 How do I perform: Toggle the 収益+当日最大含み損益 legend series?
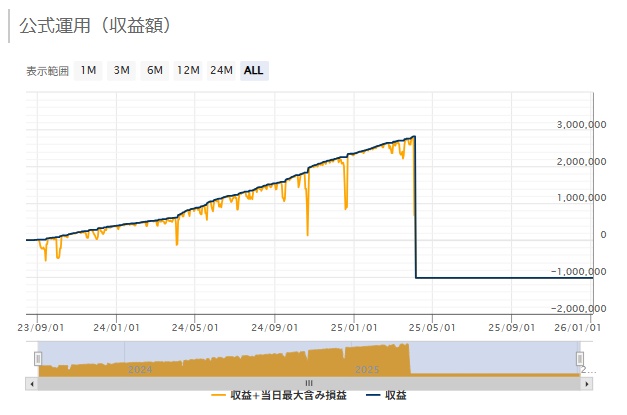click(289, 395)
